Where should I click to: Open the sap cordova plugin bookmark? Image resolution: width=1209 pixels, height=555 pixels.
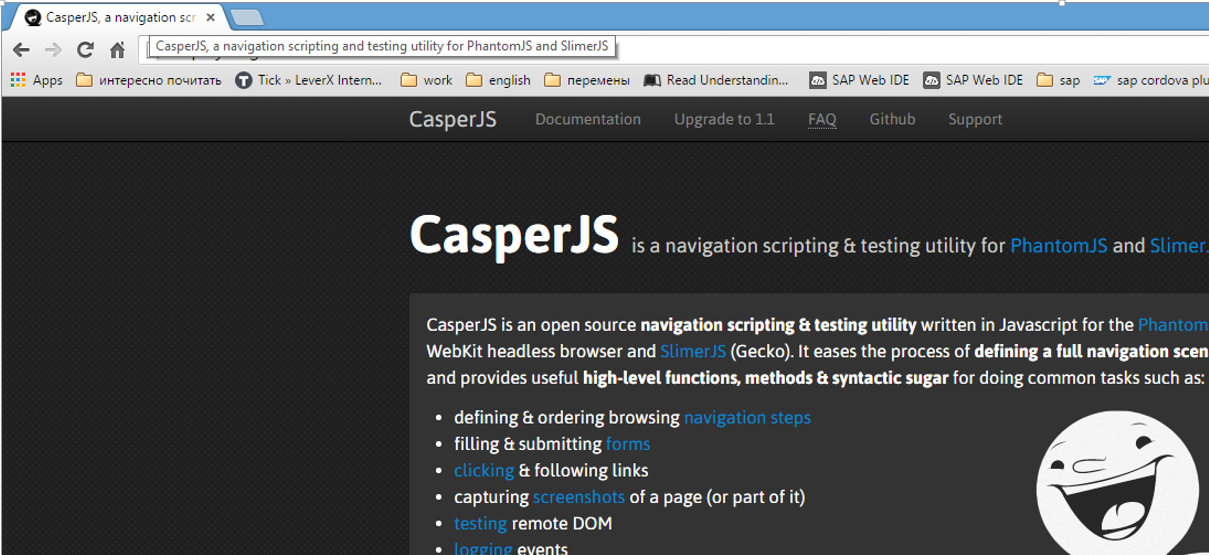(x=1151, y=80)
